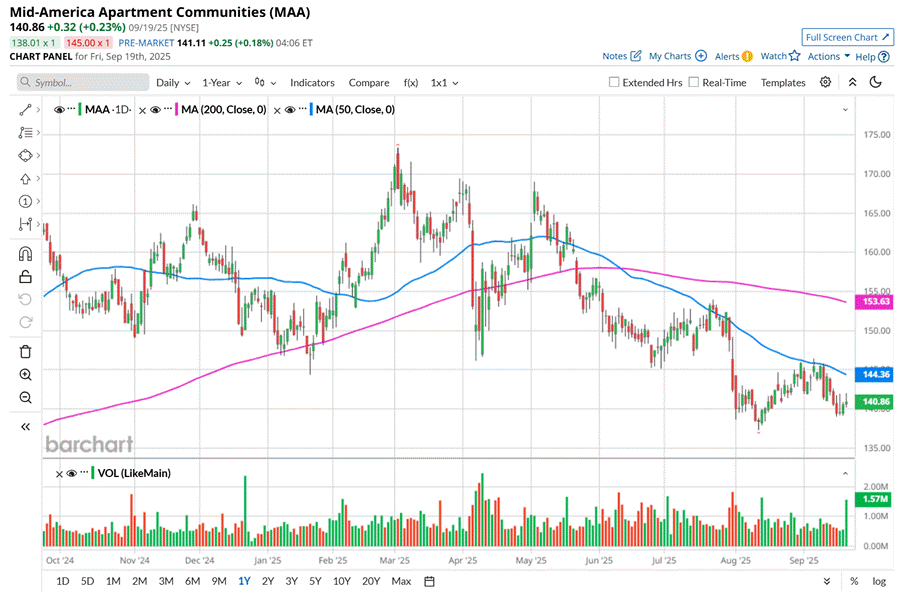Toggle visibility eye for MAA series
Image resolution: width=904 pixels, height=596 pixels.
point(59,110)
